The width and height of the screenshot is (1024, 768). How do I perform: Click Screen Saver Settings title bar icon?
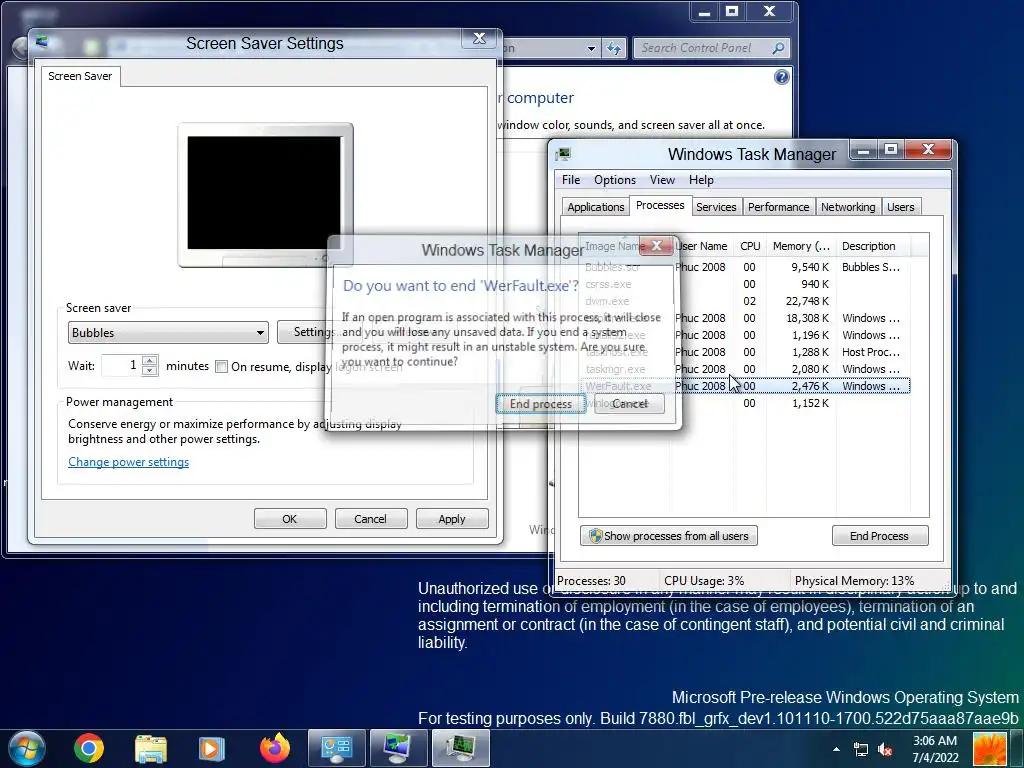click(42, 42)
